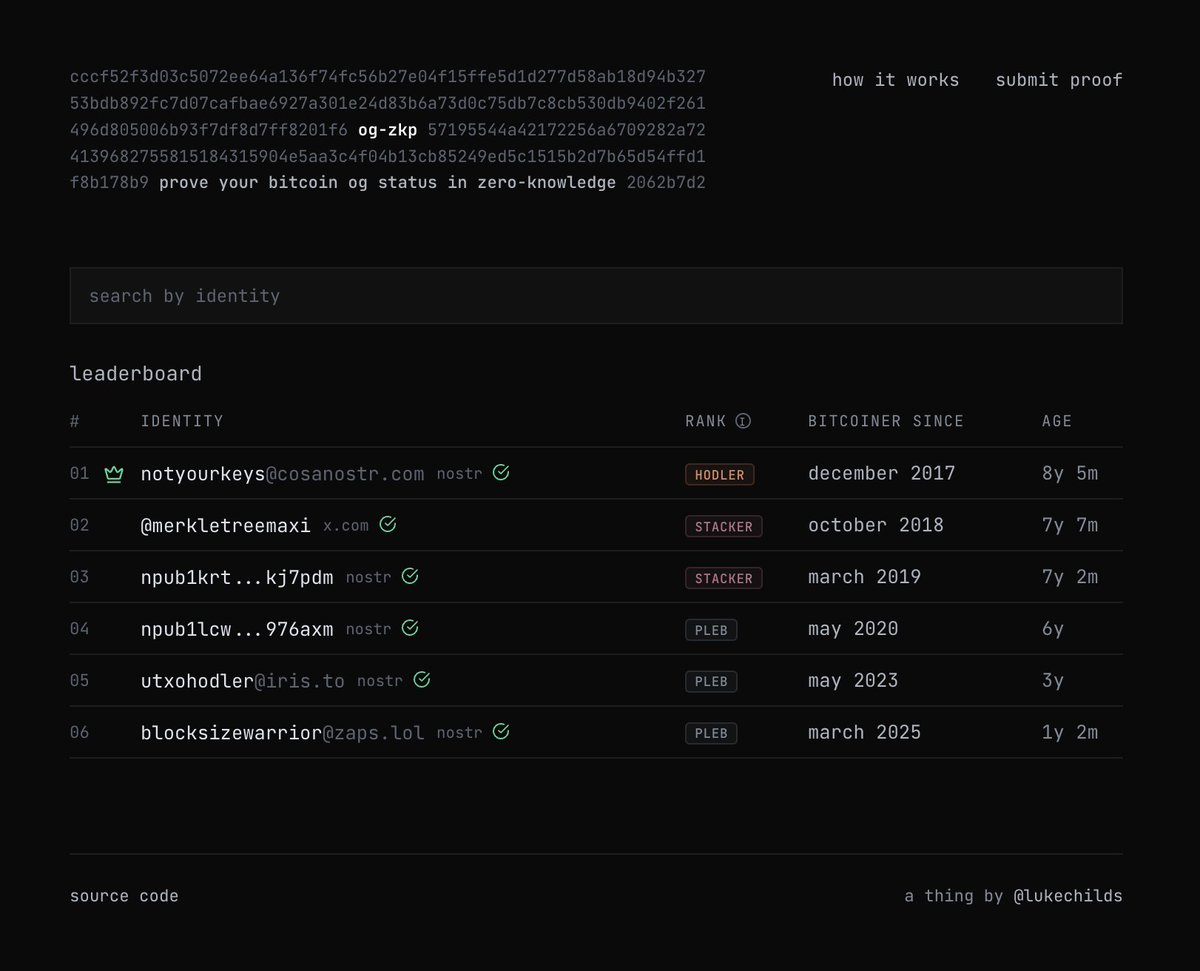The image size is (1200, 971).
Task: Click the PLEB badge for utxohodler
Action: click(x=711, y=682)
